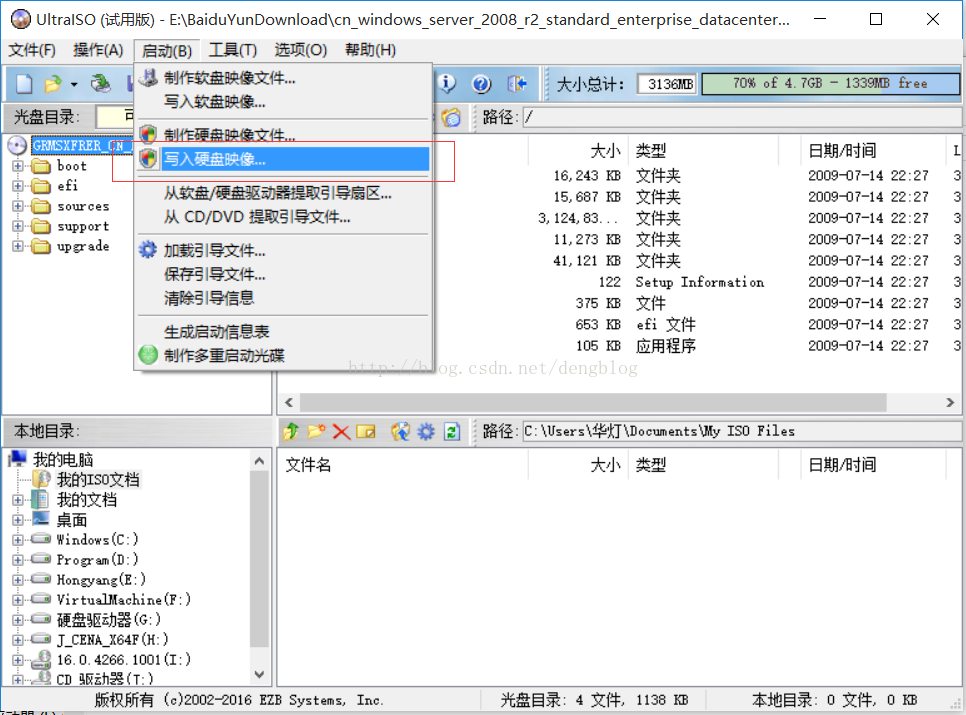Expand the VirtualMachine(F:) drive node
Screen dimensions: 966x715
[17, 599]
